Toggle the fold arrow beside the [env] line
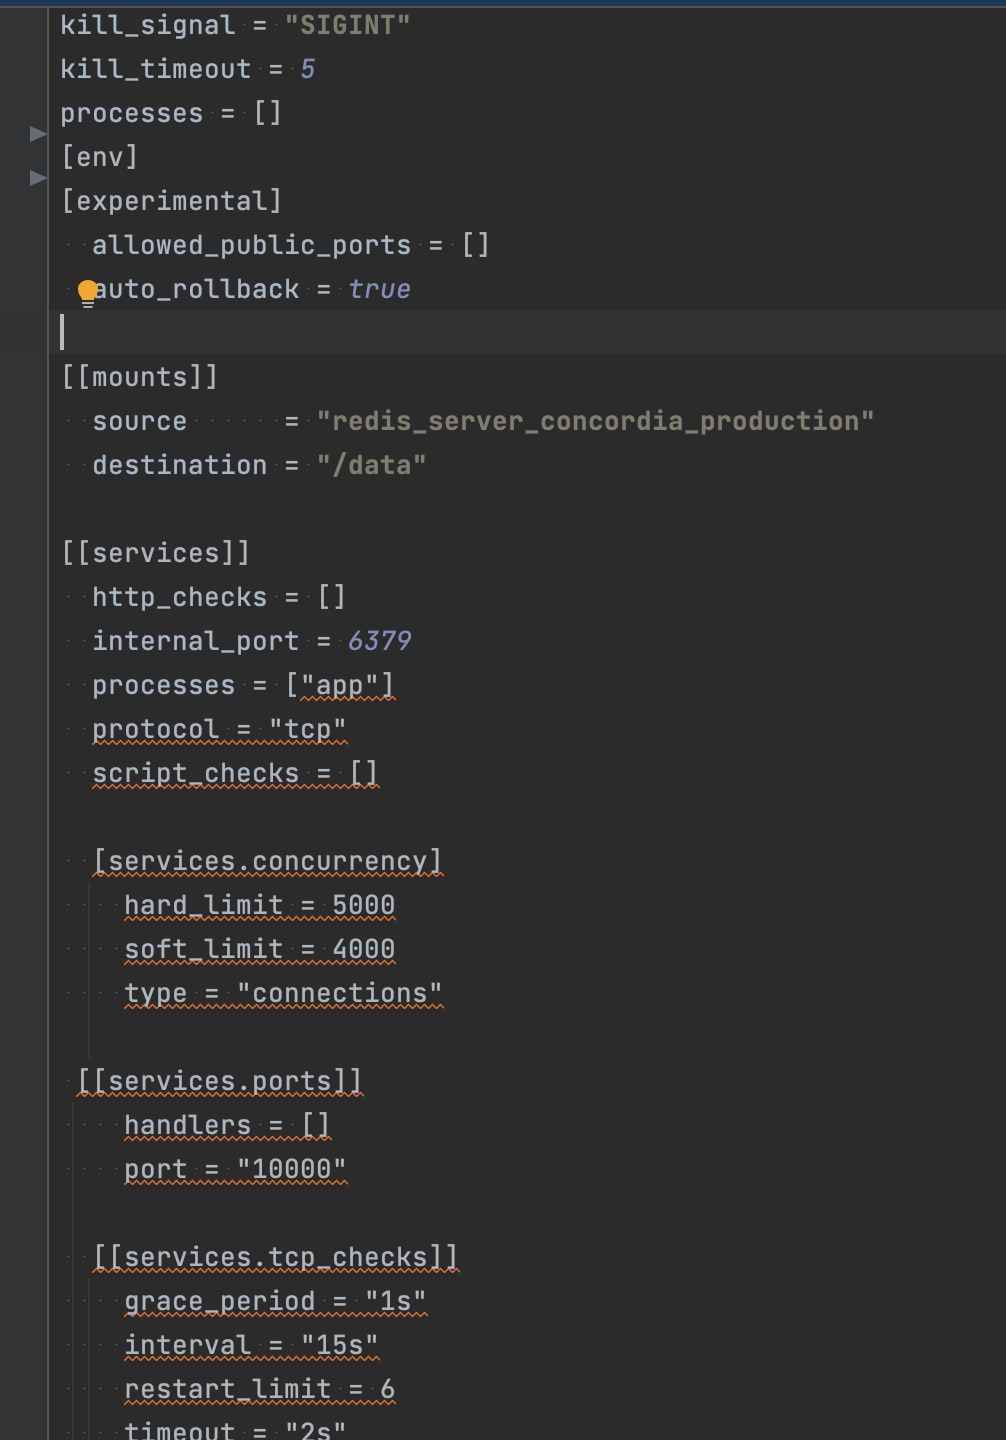 tap(38, 134)
